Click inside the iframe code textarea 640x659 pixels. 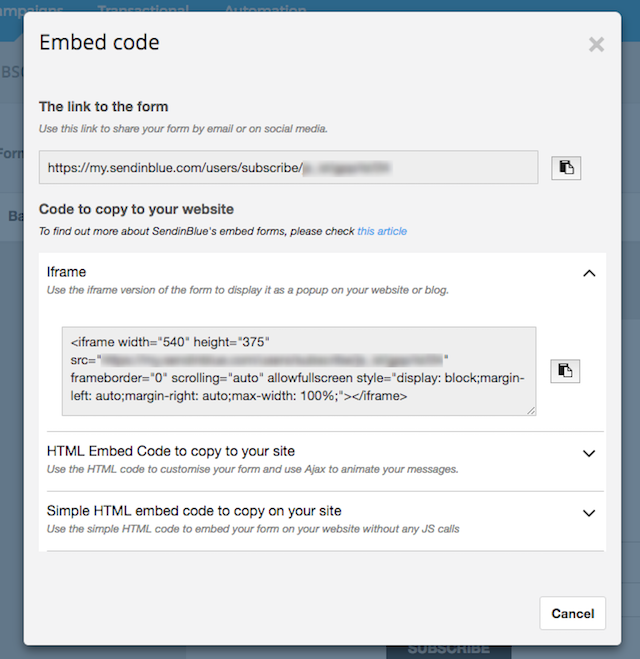(x=299, y=371)
